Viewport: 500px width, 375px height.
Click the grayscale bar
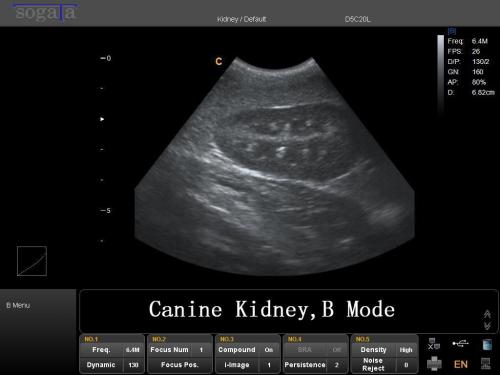tap(441, 75)
